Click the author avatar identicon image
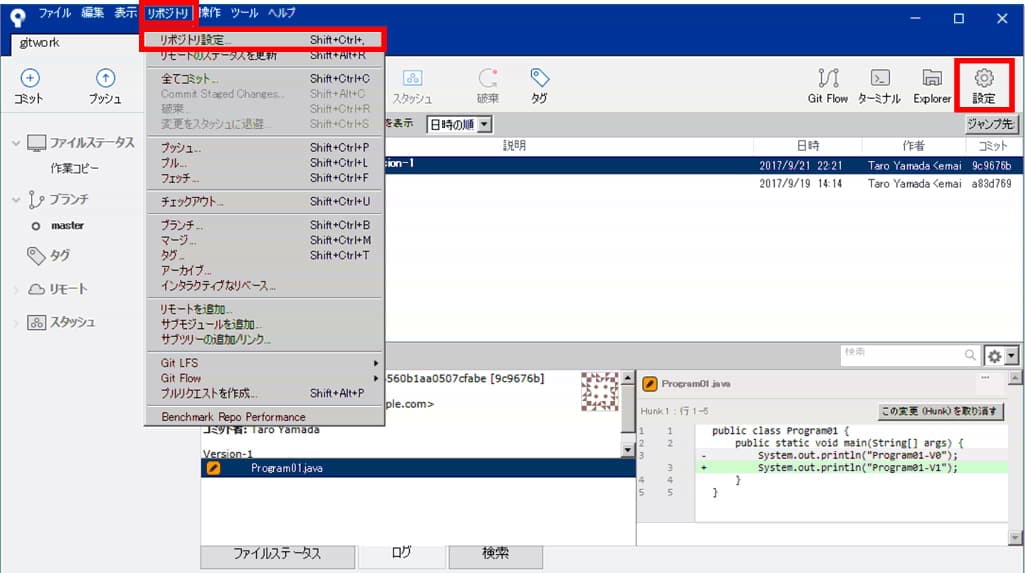 [599, 391]
